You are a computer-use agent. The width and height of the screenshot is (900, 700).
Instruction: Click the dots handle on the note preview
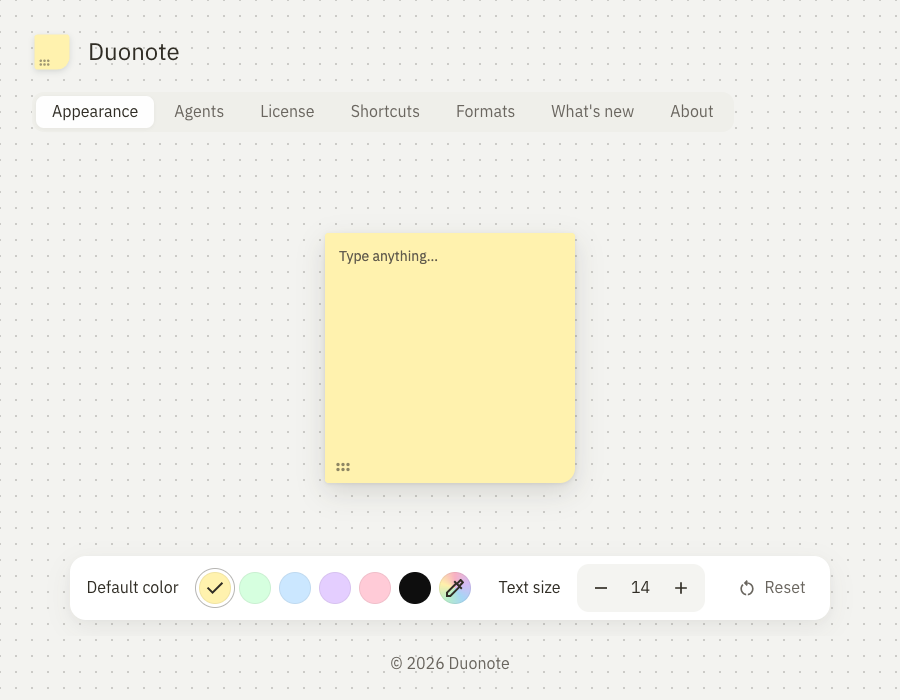coord(343,467)
